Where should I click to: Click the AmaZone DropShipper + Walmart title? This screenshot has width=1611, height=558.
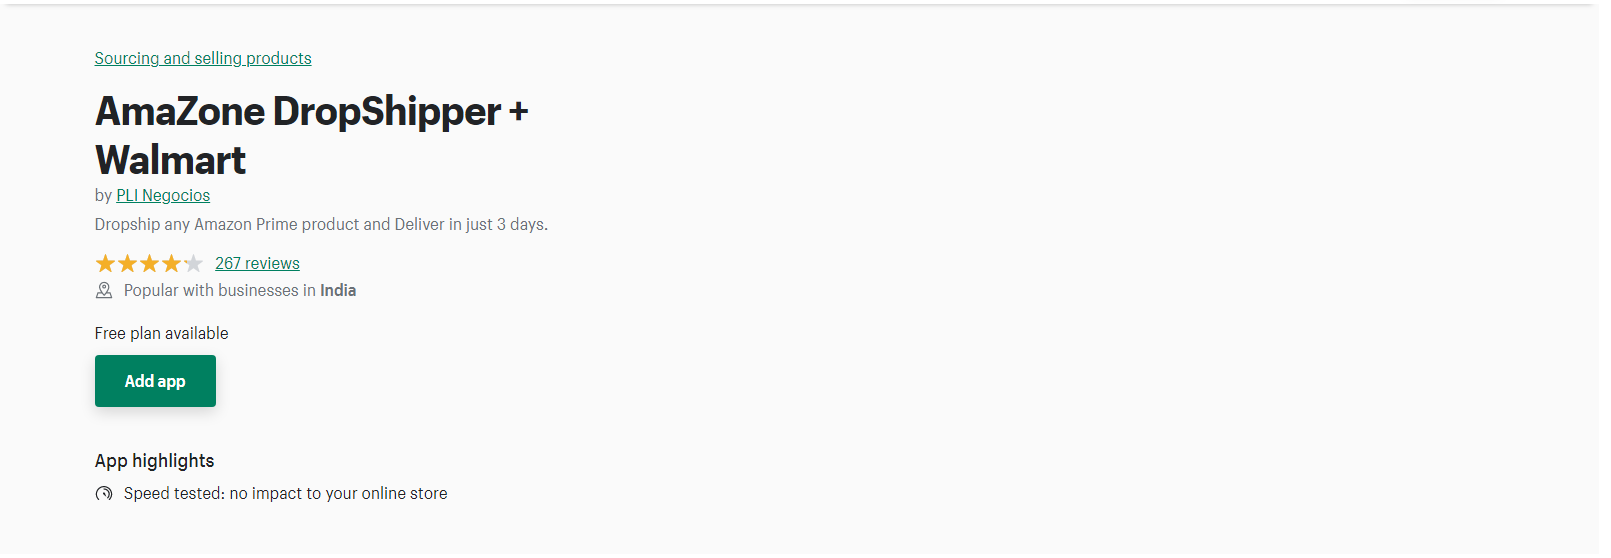(x=312, y=136)
